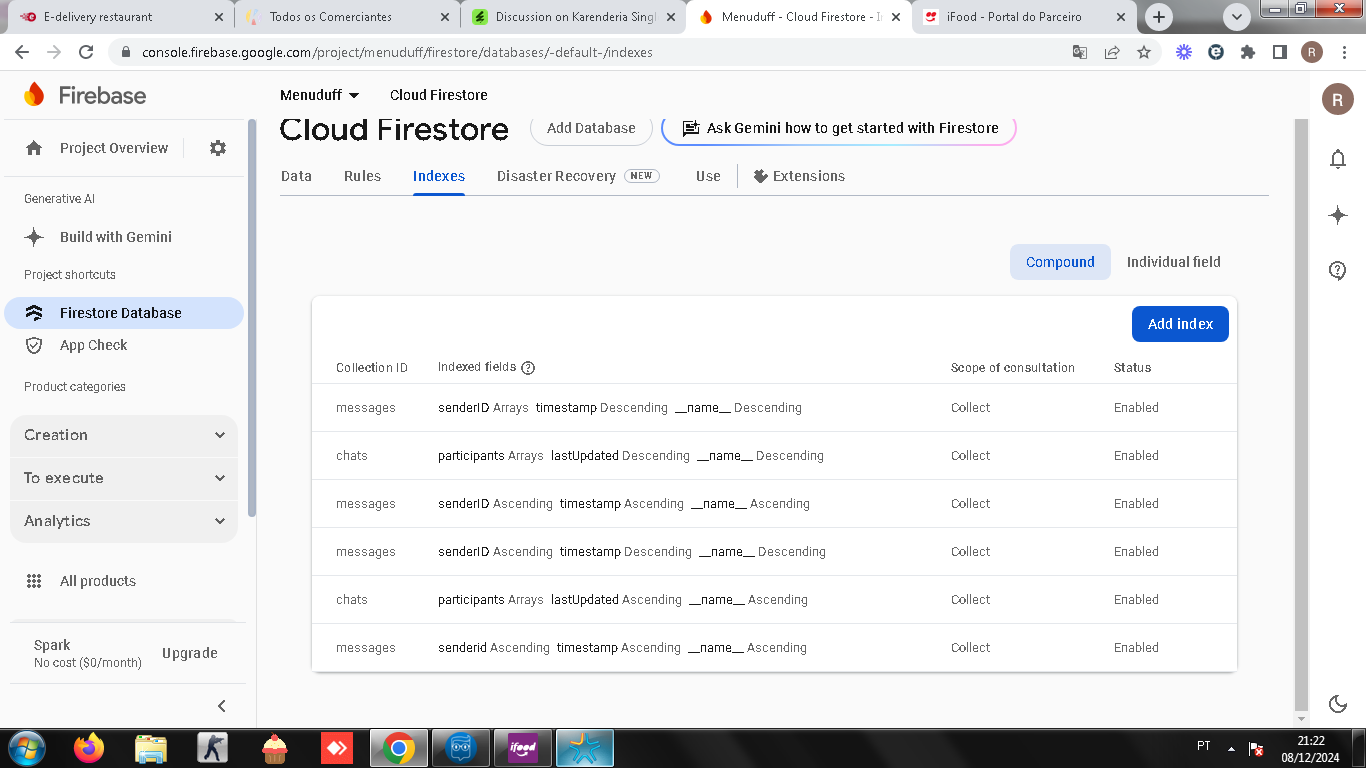This screenshot has height=768, width=1366.
Task: Click the Status column header
Action: click(x=1132, y=368)
